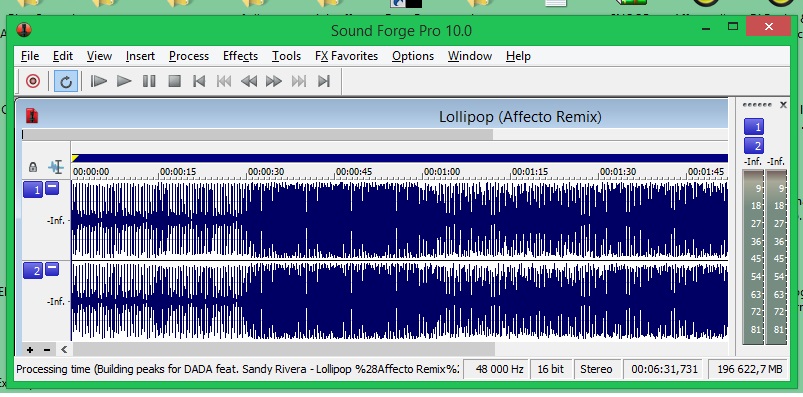The image size is (803, 397).
Task: Click the Sound Forge app icon in title bar
Action: coord(24,30)
